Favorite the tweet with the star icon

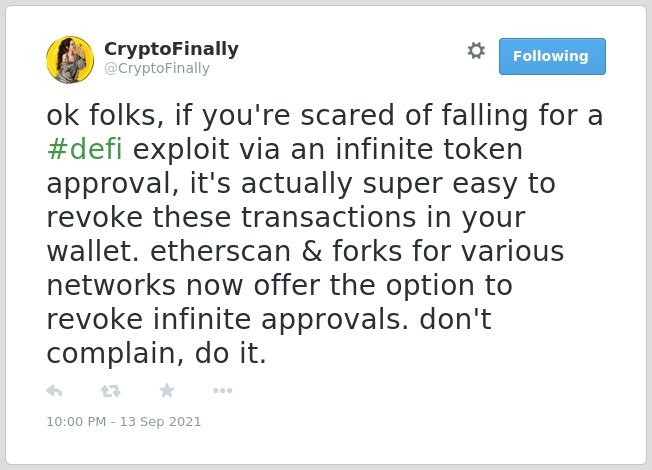tap(167, 390)
